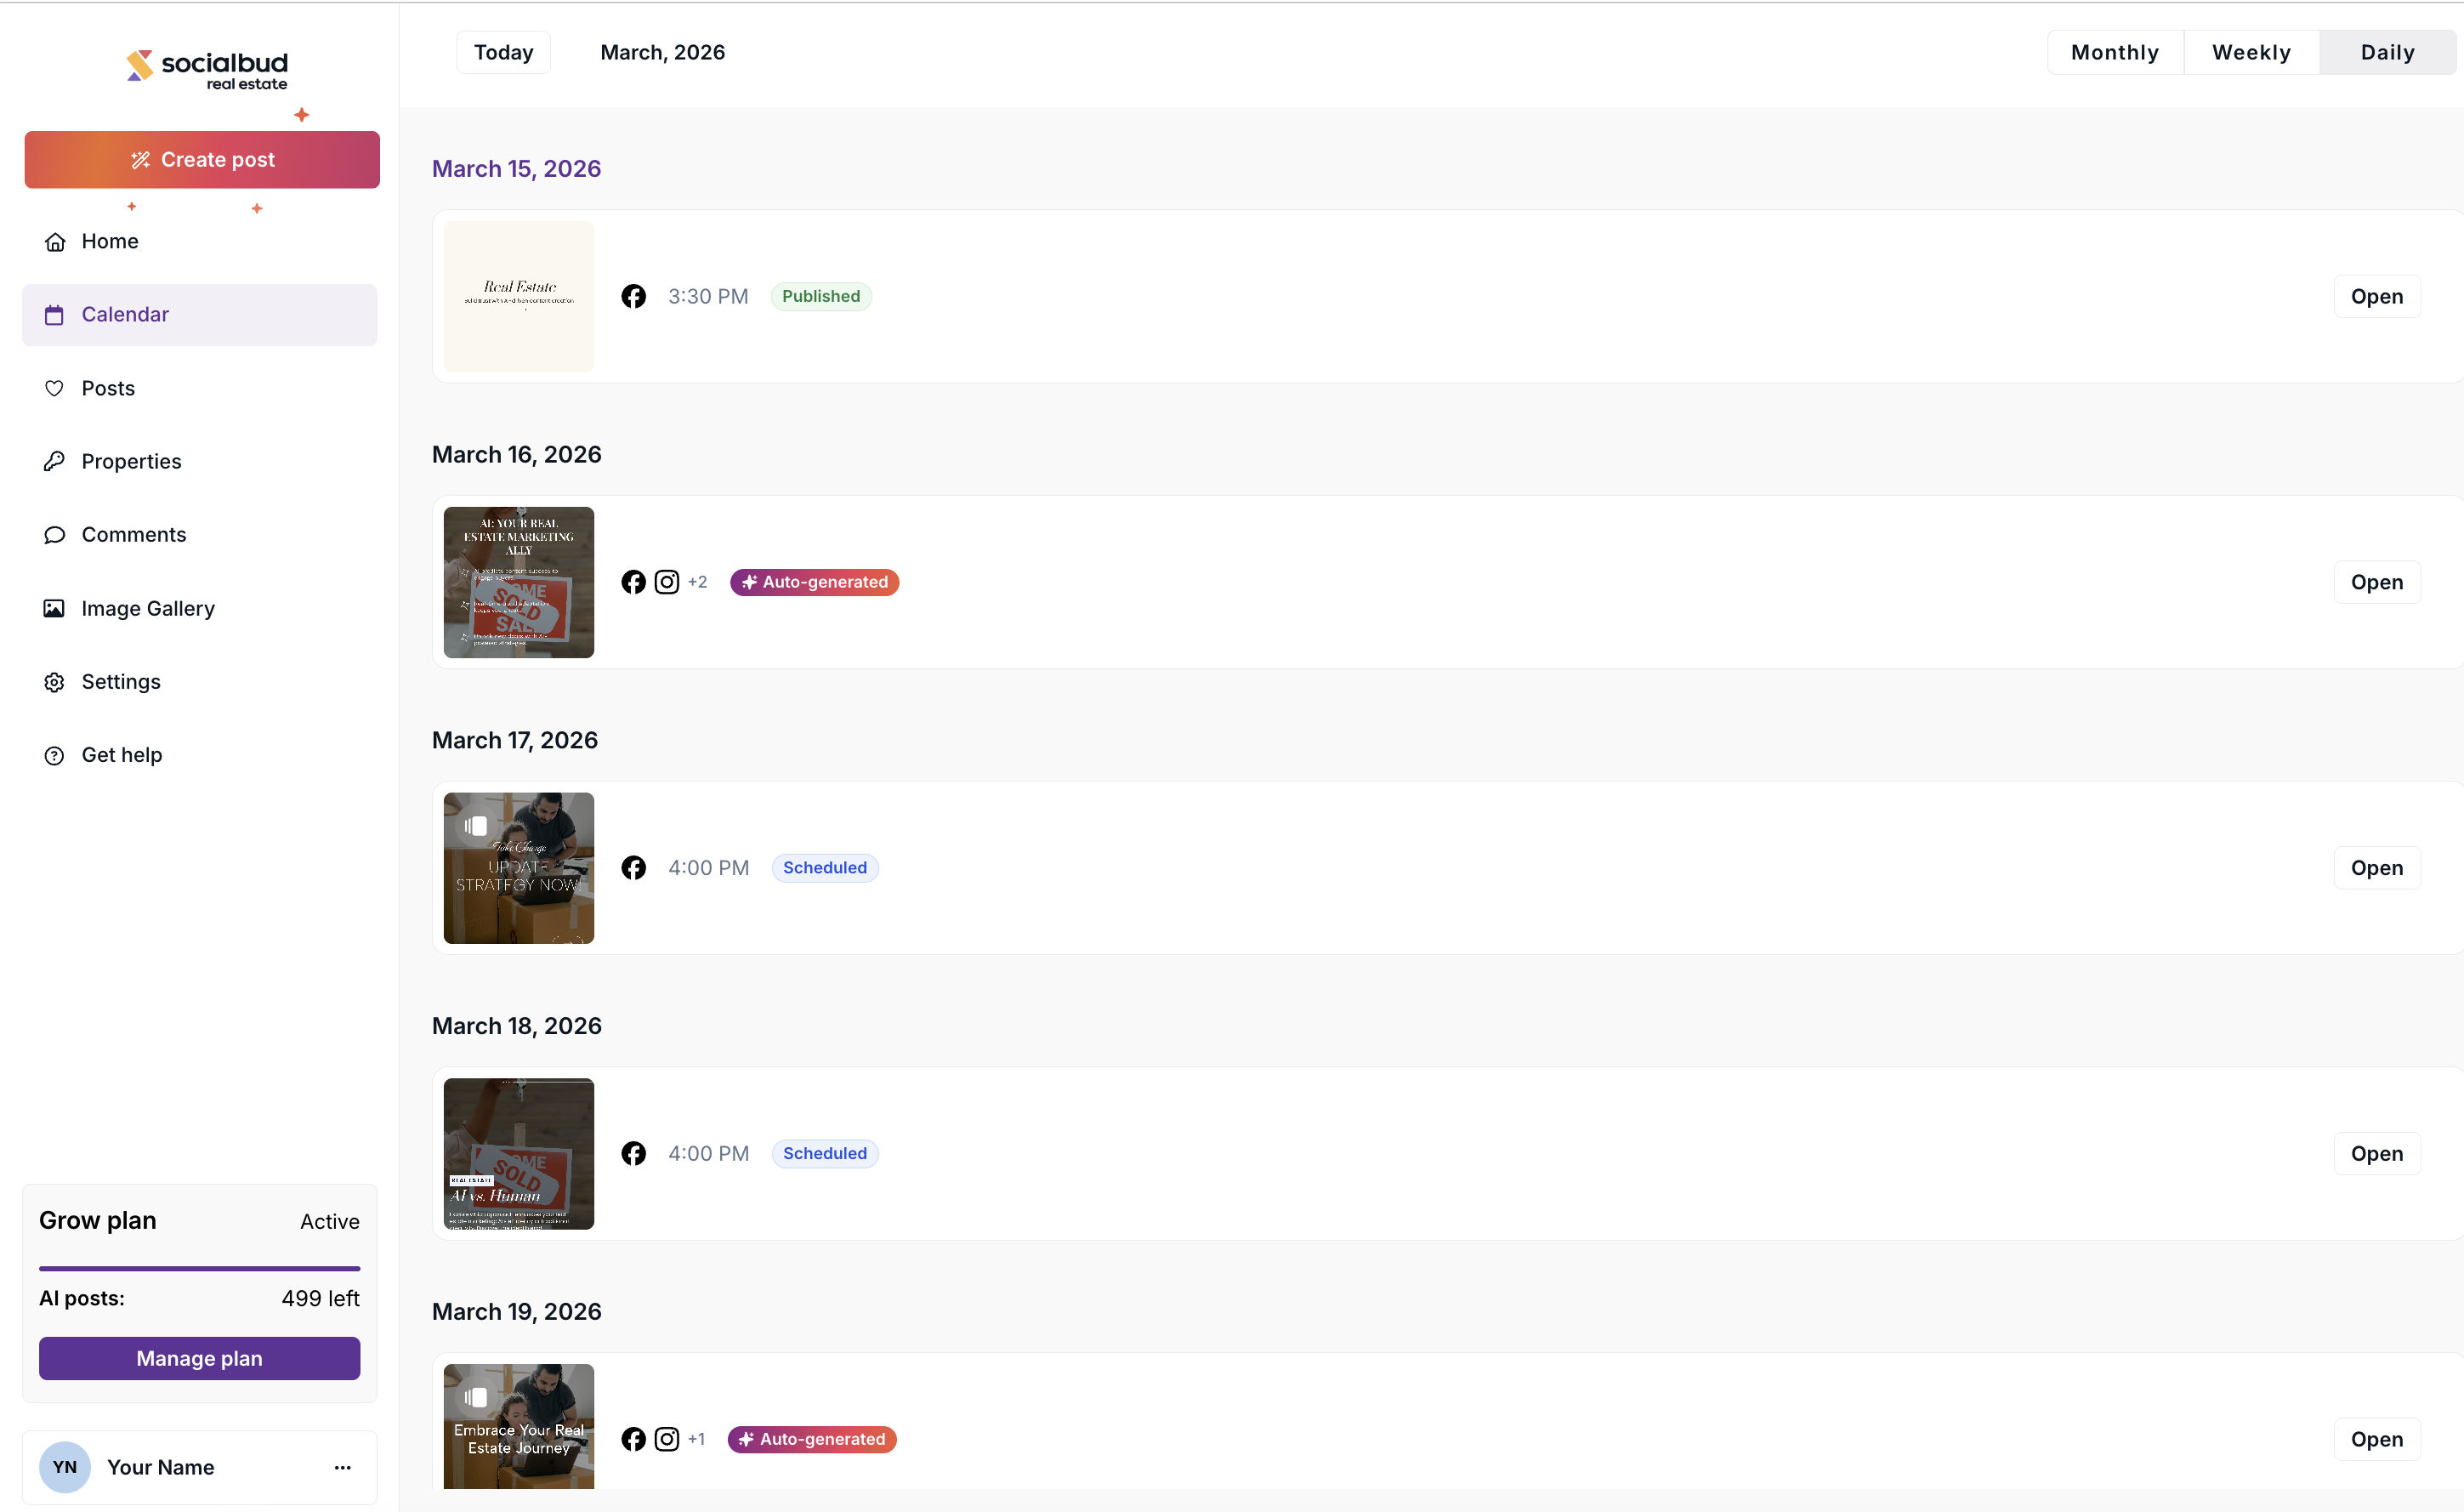Expand the +1 platforms on March 19 post
The image size is (2464, 1512).
click(x=696, y=1439)
